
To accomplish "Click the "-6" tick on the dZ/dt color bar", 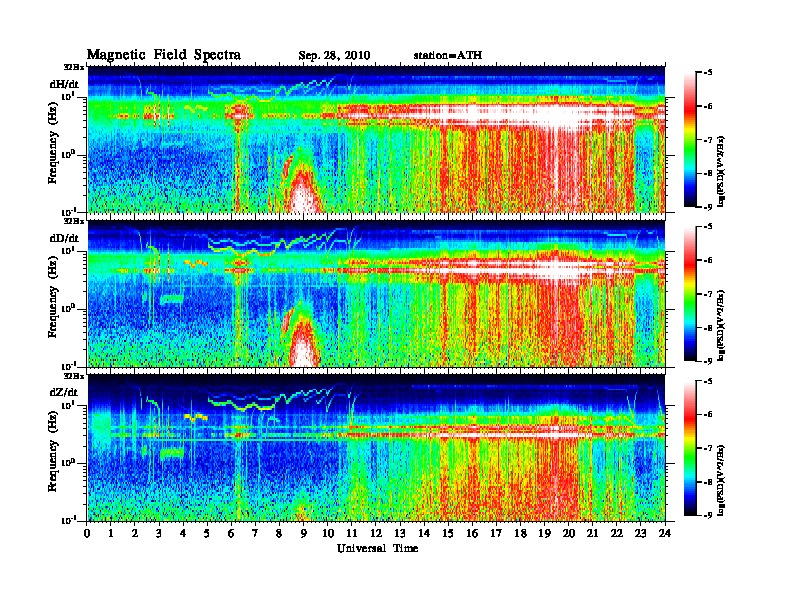I will click(708, 414).
